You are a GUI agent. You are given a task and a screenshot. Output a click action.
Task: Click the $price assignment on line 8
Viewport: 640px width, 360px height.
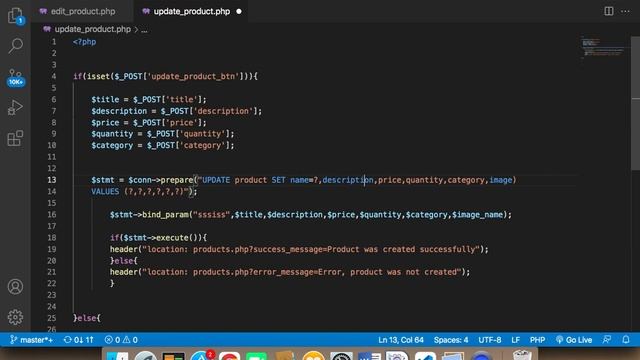[149, 122]
